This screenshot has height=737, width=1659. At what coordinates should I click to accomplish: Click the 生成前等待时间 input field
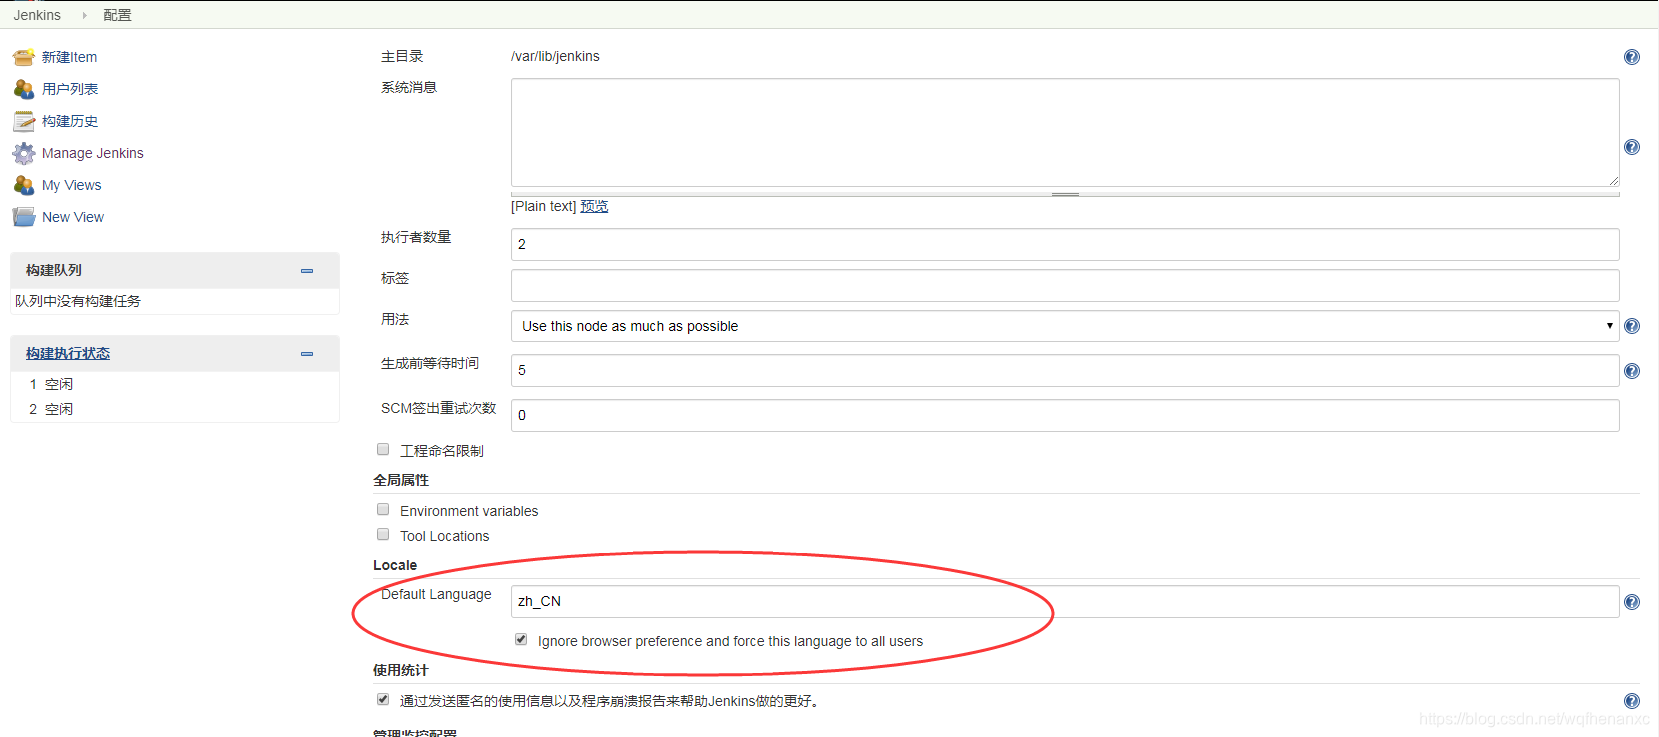1065,370
